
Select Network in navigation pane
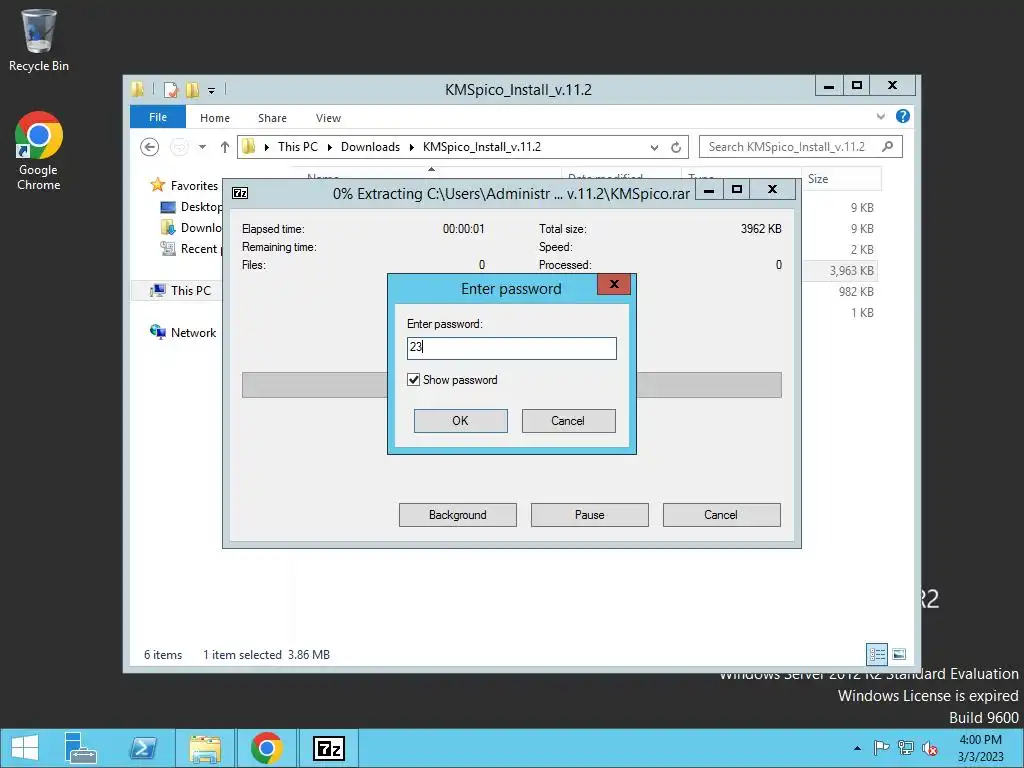click(x=183, y=332)
